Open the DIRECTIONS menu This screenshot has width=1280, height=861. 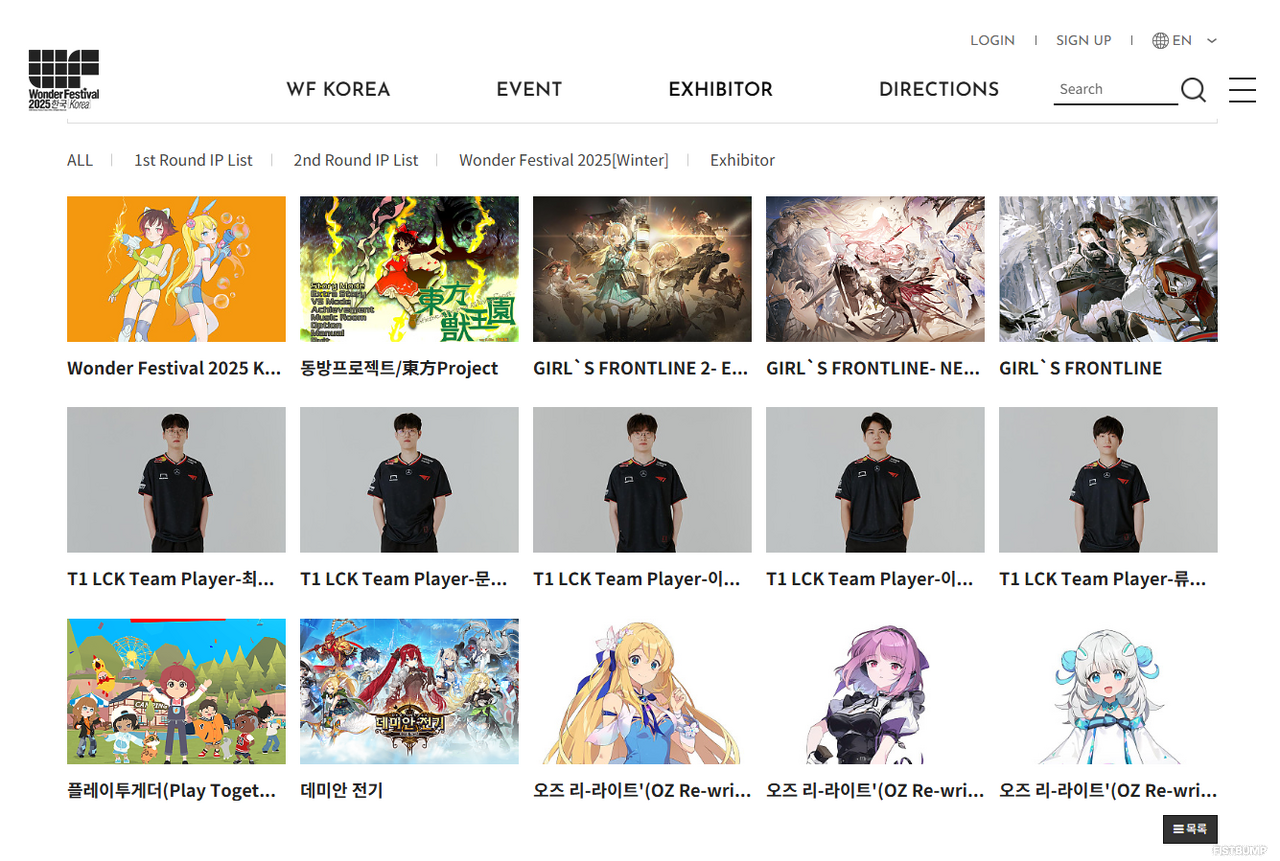(939, 90)
